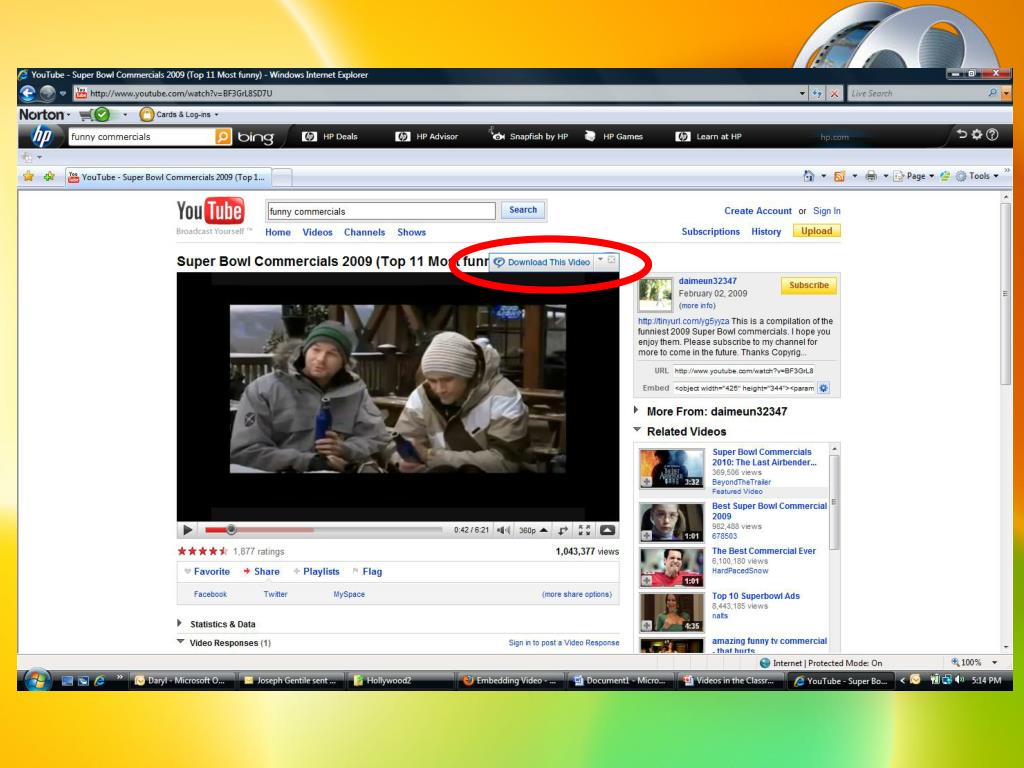Open the 360p quality dropdown
Screen dimensions: 1024x768
(533, 530)
